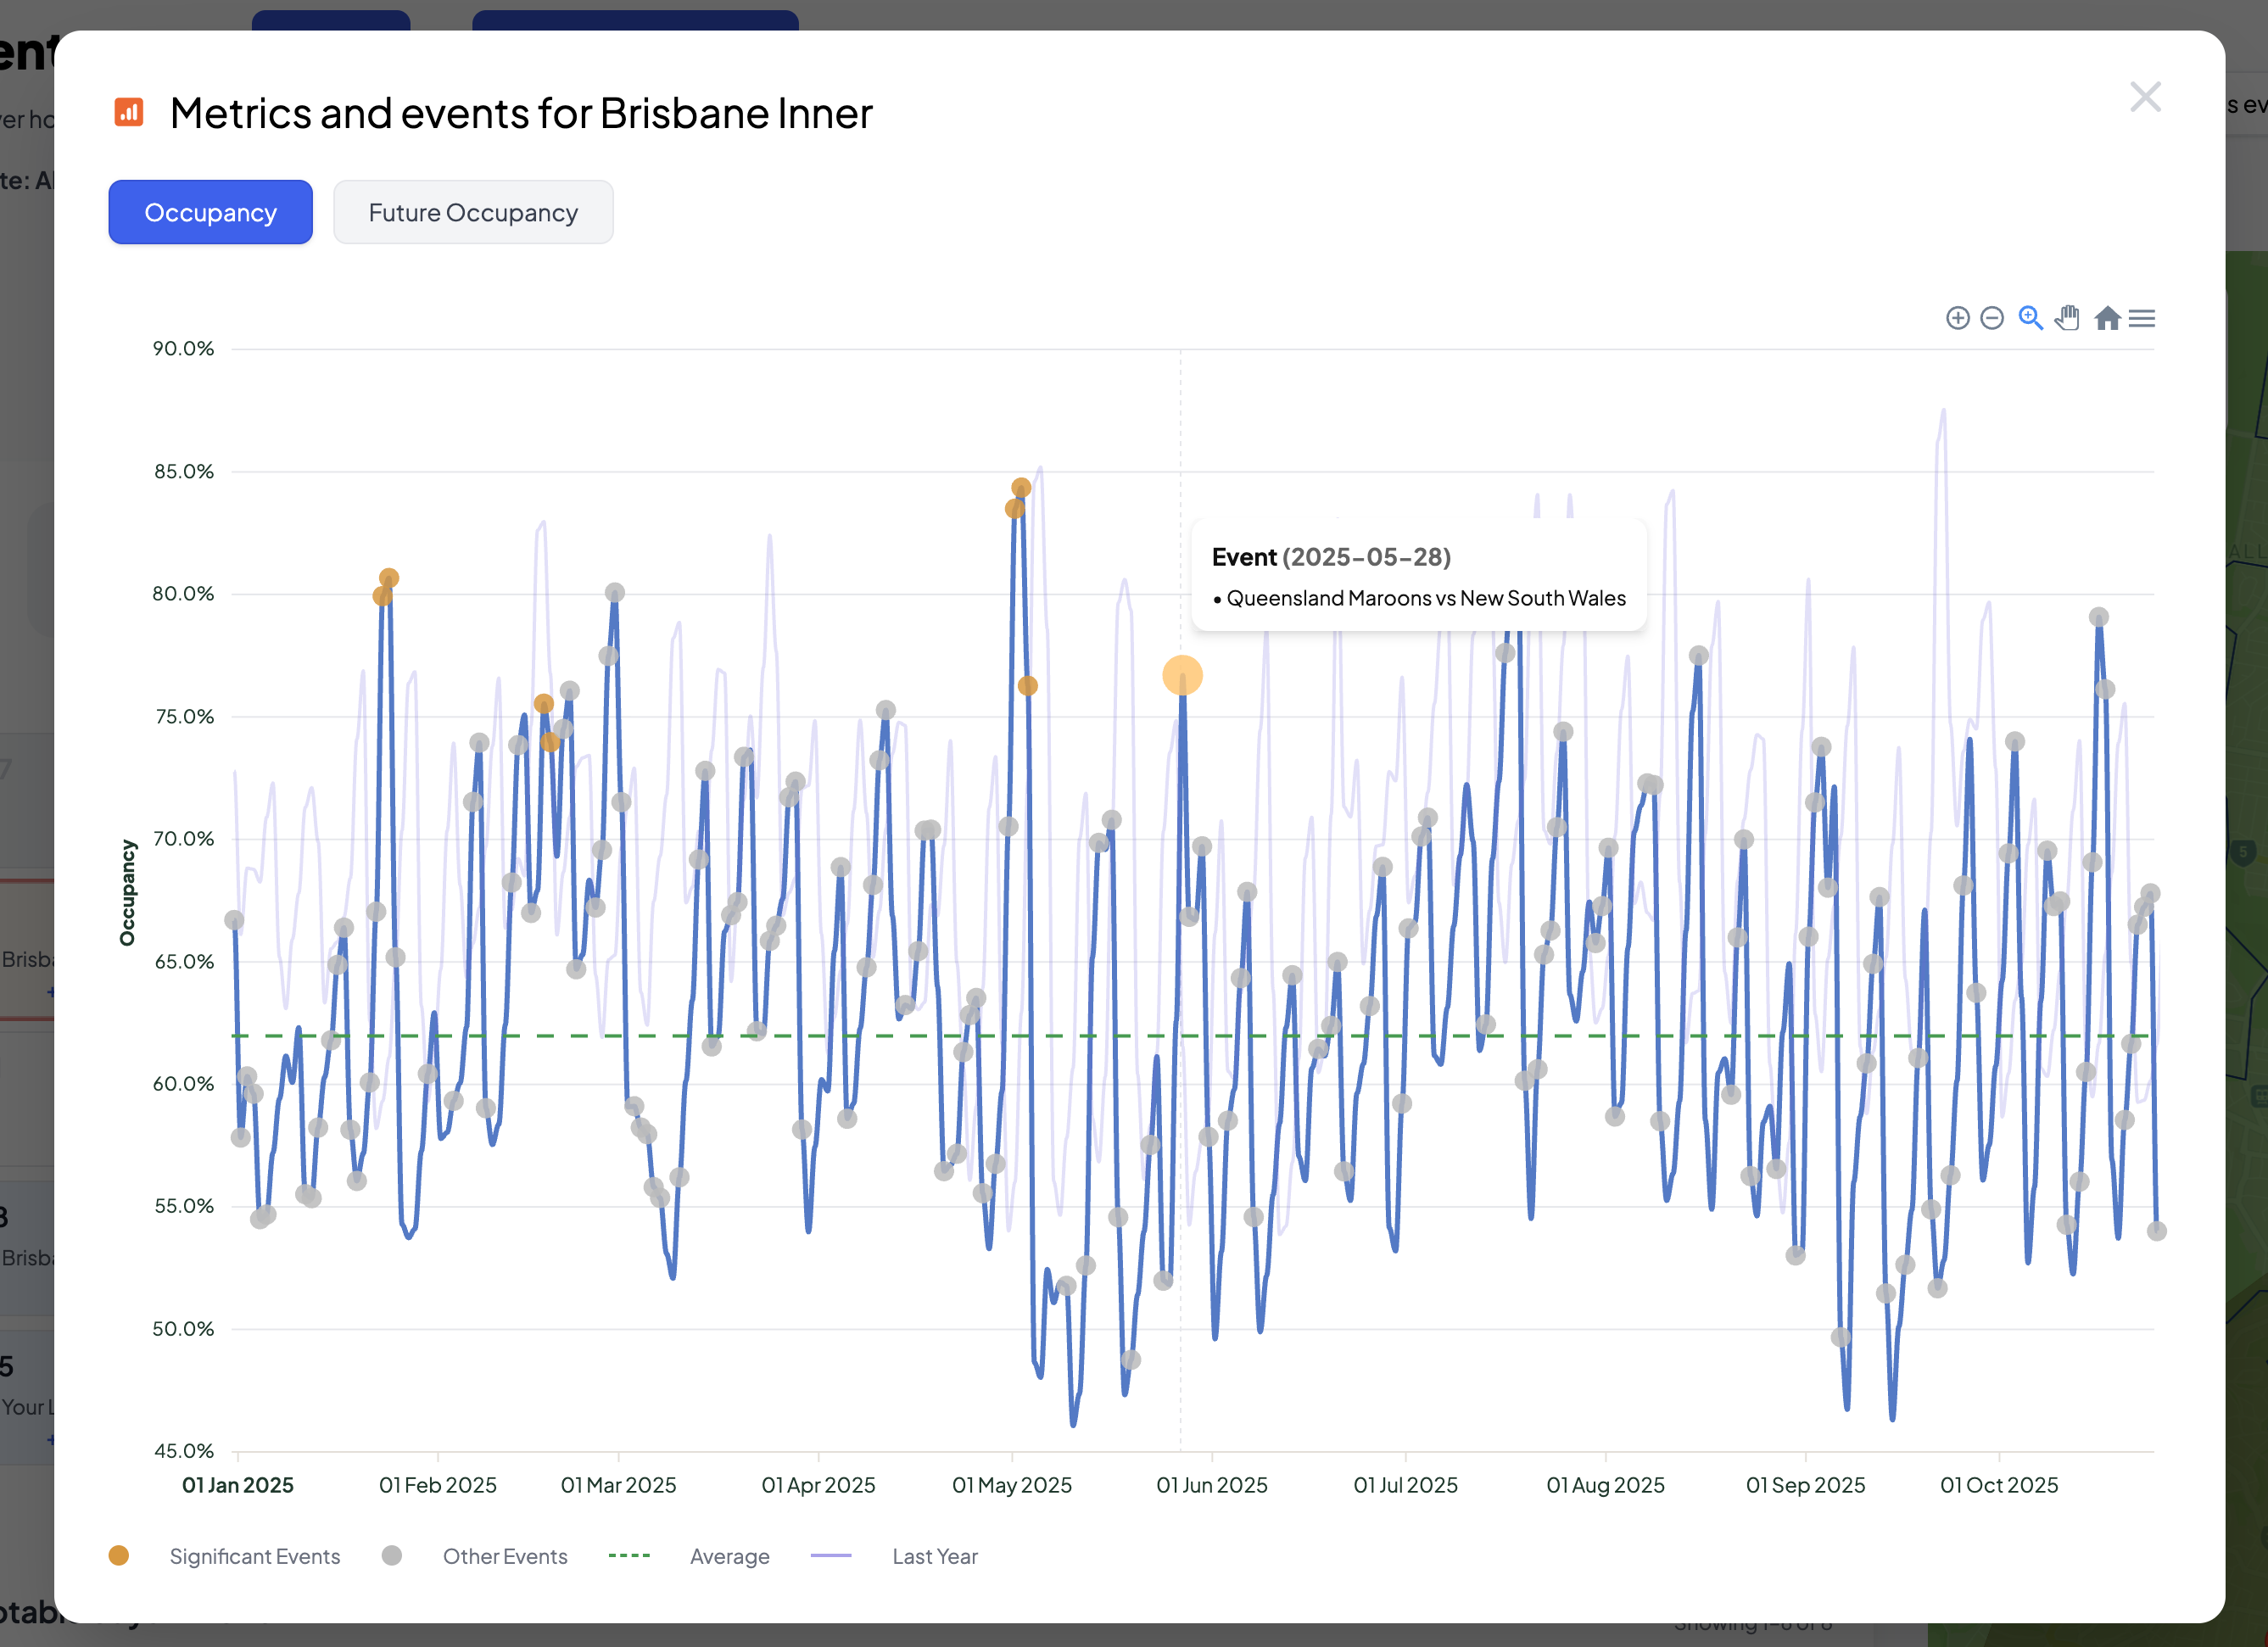Select the selection zoom magnifier tool

(x=2030, y=318)
